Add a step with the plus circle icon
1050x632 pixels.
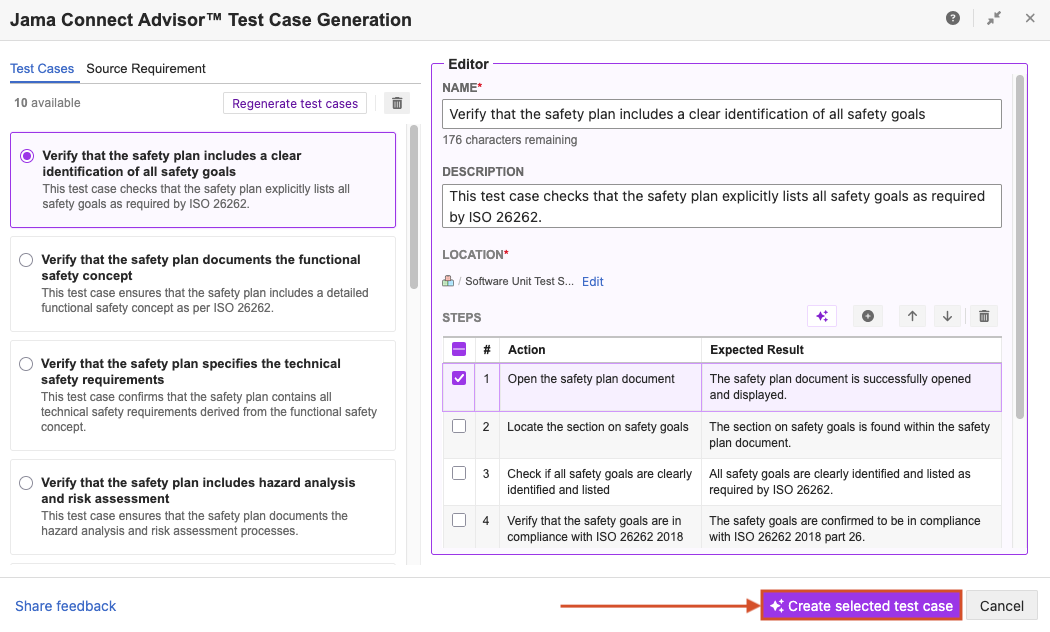(x=867, y=316)
